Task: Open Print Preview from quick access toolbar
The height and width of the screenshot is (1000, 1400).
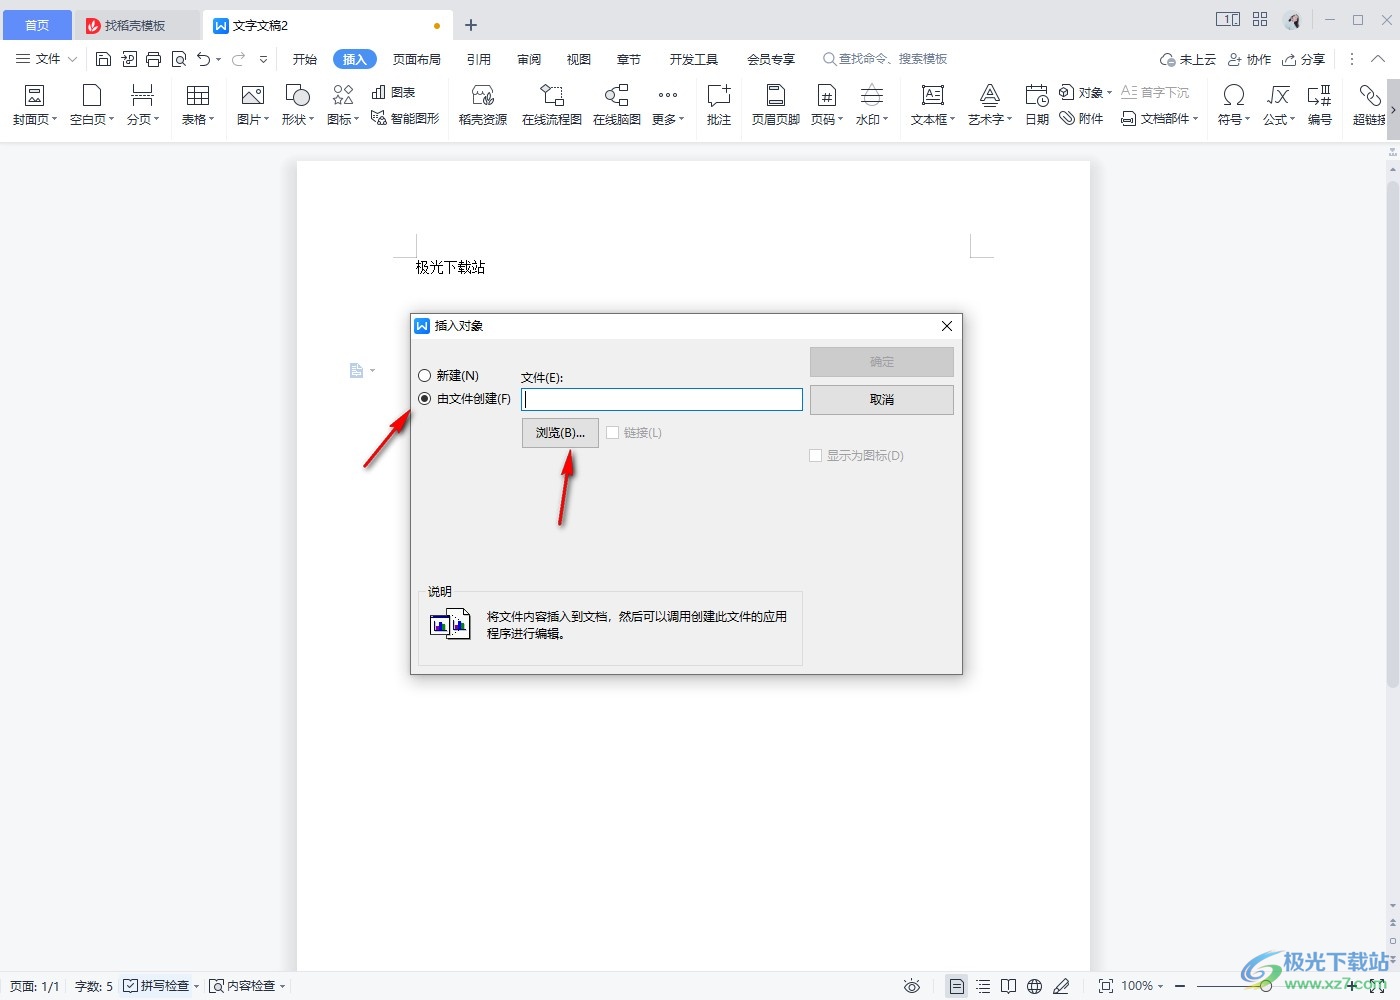Action: [179, 59]
